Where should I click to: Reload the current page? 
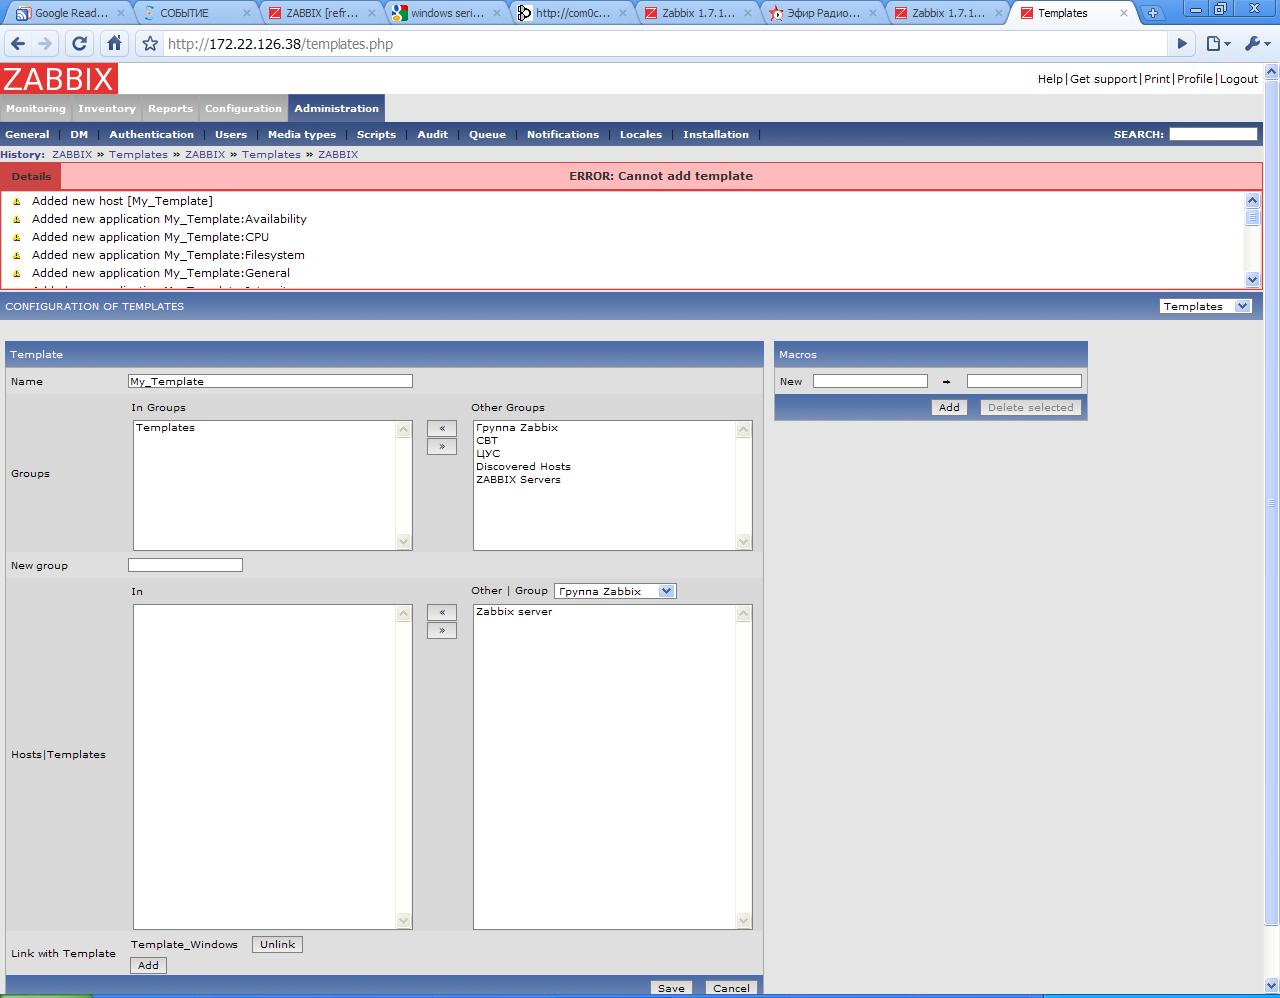click(80, 44)
